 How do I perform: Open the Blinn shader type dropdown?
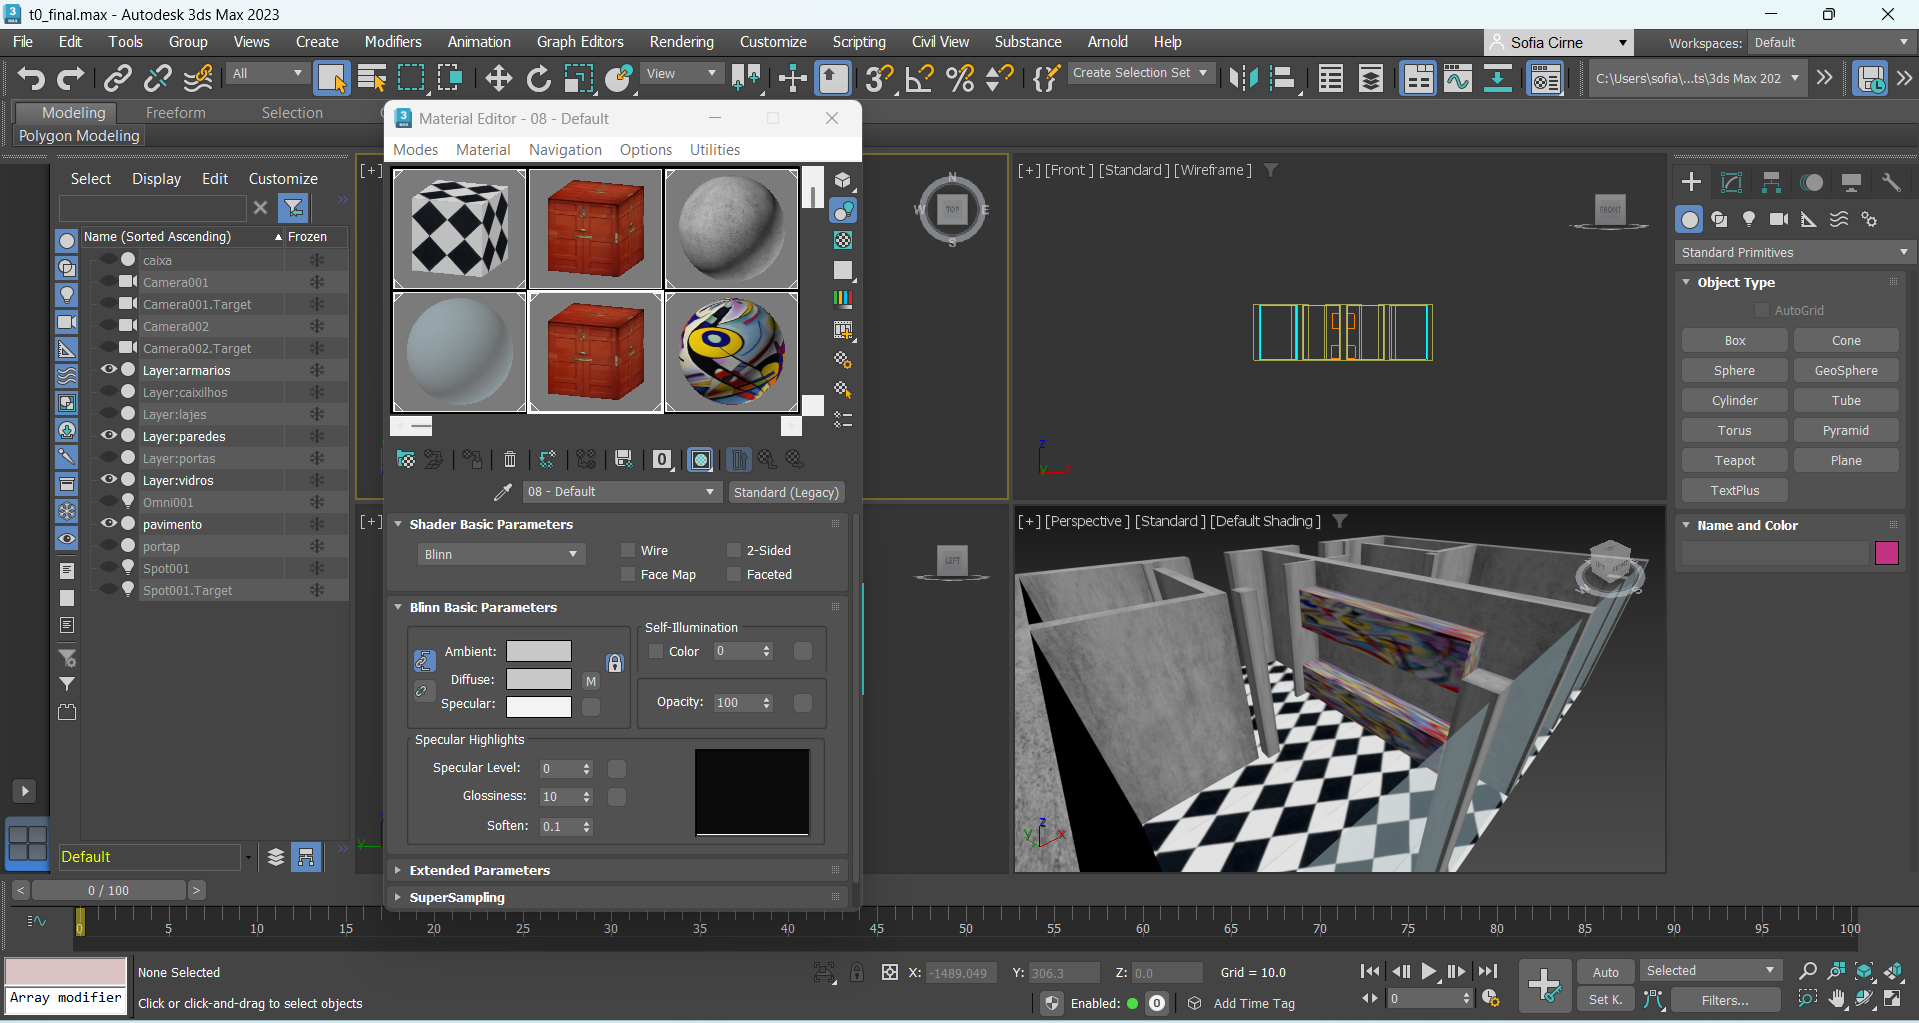[501, 554]
